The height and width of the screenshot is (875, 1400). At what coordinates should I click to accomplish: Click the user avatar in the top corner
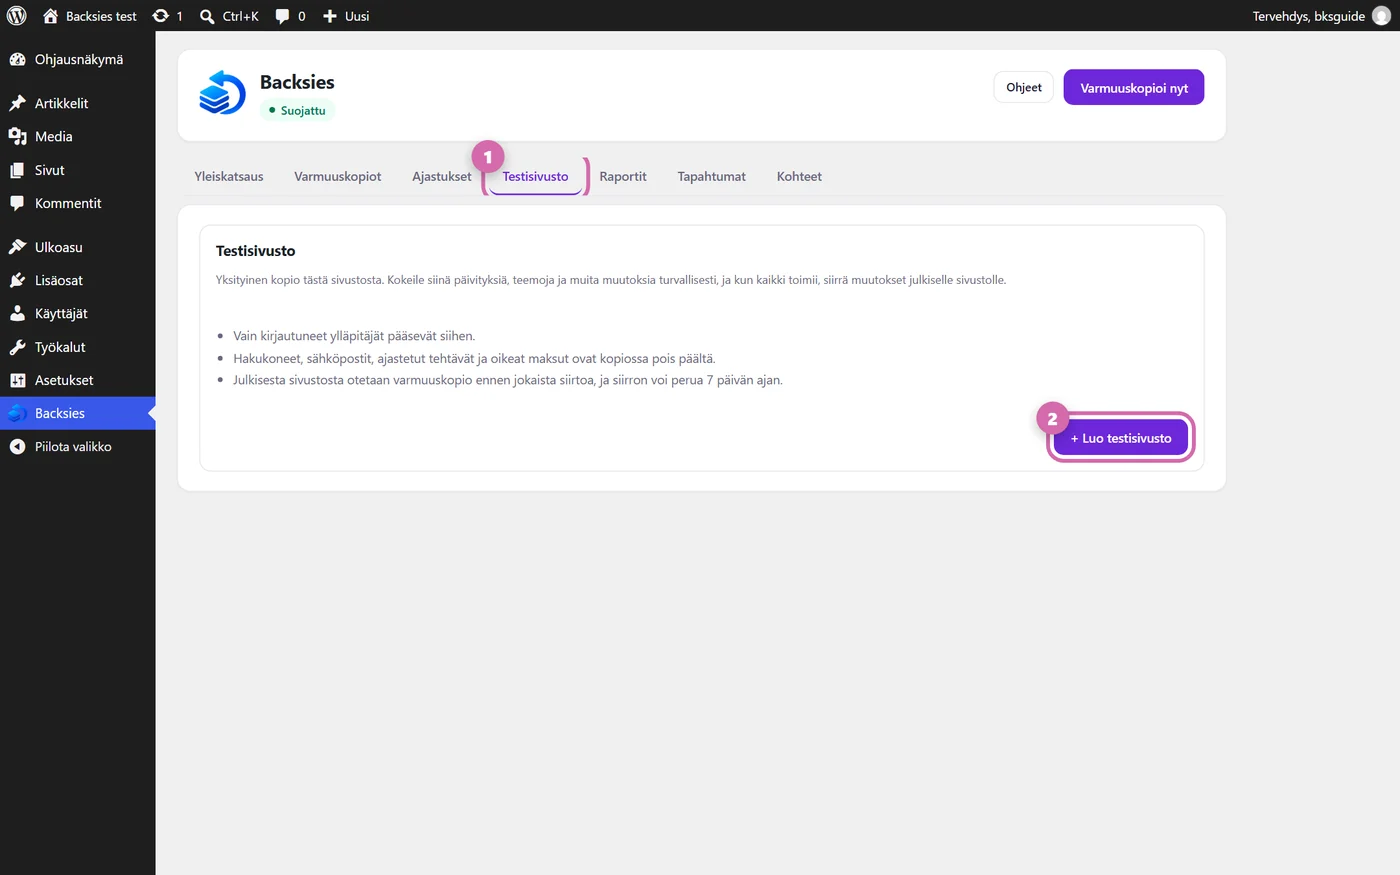tap(1381, 16)
